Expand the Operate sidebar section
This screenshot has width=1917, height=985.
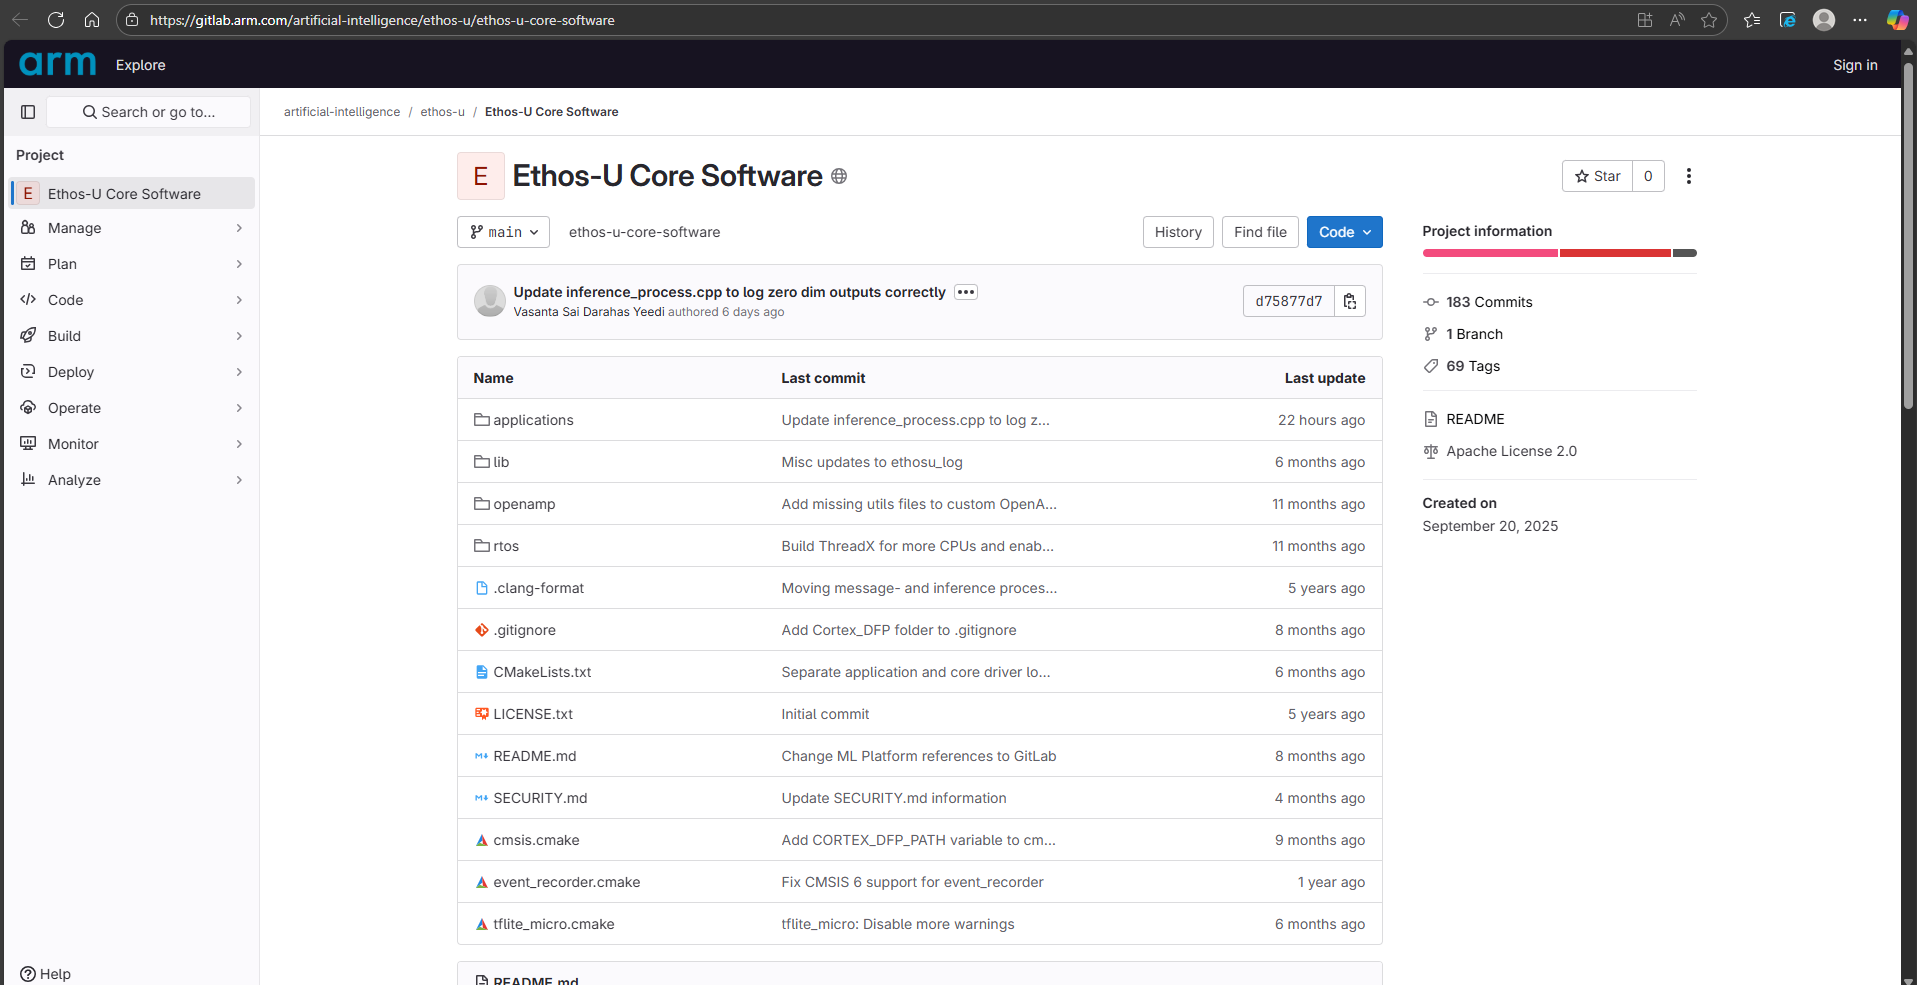click(132, 408)
